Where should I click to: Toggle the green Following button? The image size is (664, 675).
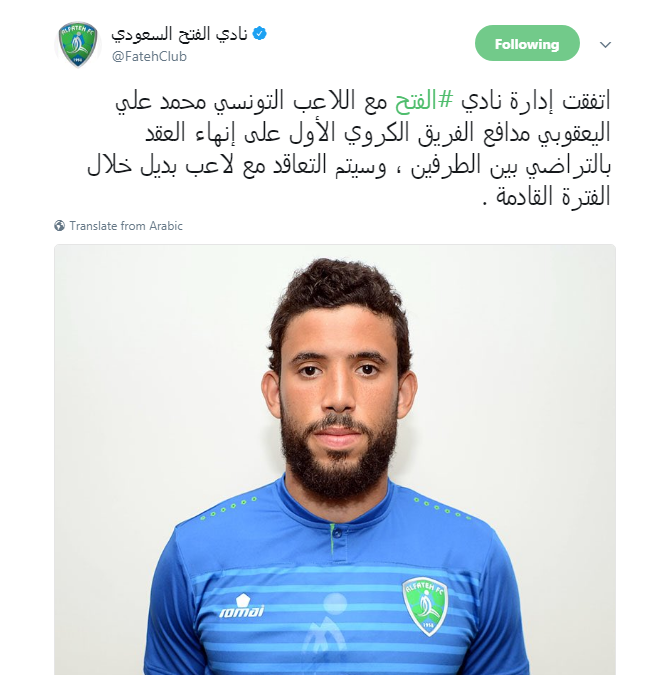pyautogui.click(x=527, y=43)
